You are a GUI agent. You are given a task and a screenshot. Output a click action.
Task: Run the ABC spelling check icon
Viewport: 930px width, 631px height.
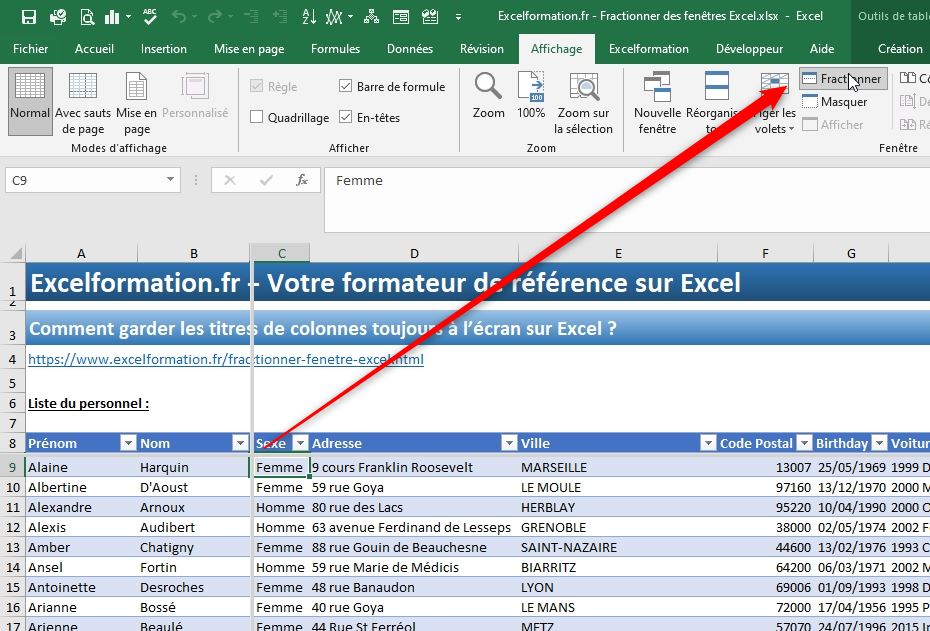click(150, 17)
